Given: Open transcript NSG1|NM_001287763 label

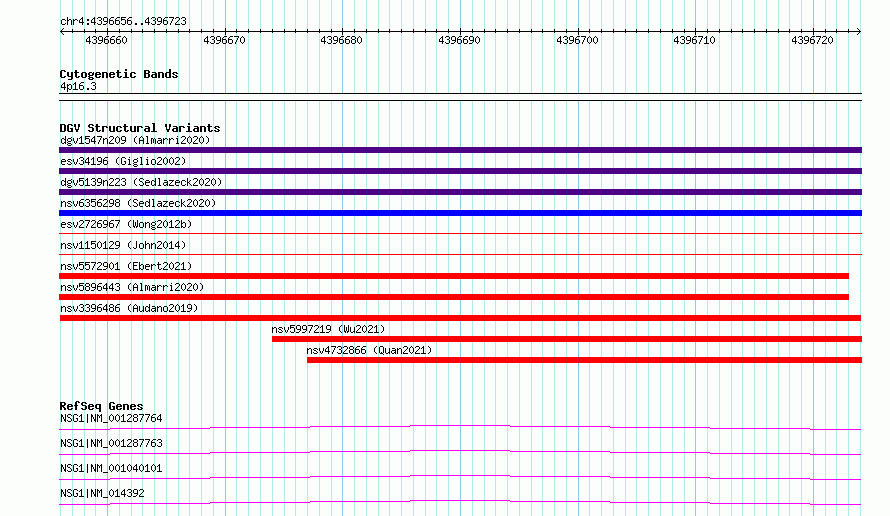Looking at the screenshot, I should point(111,443).
